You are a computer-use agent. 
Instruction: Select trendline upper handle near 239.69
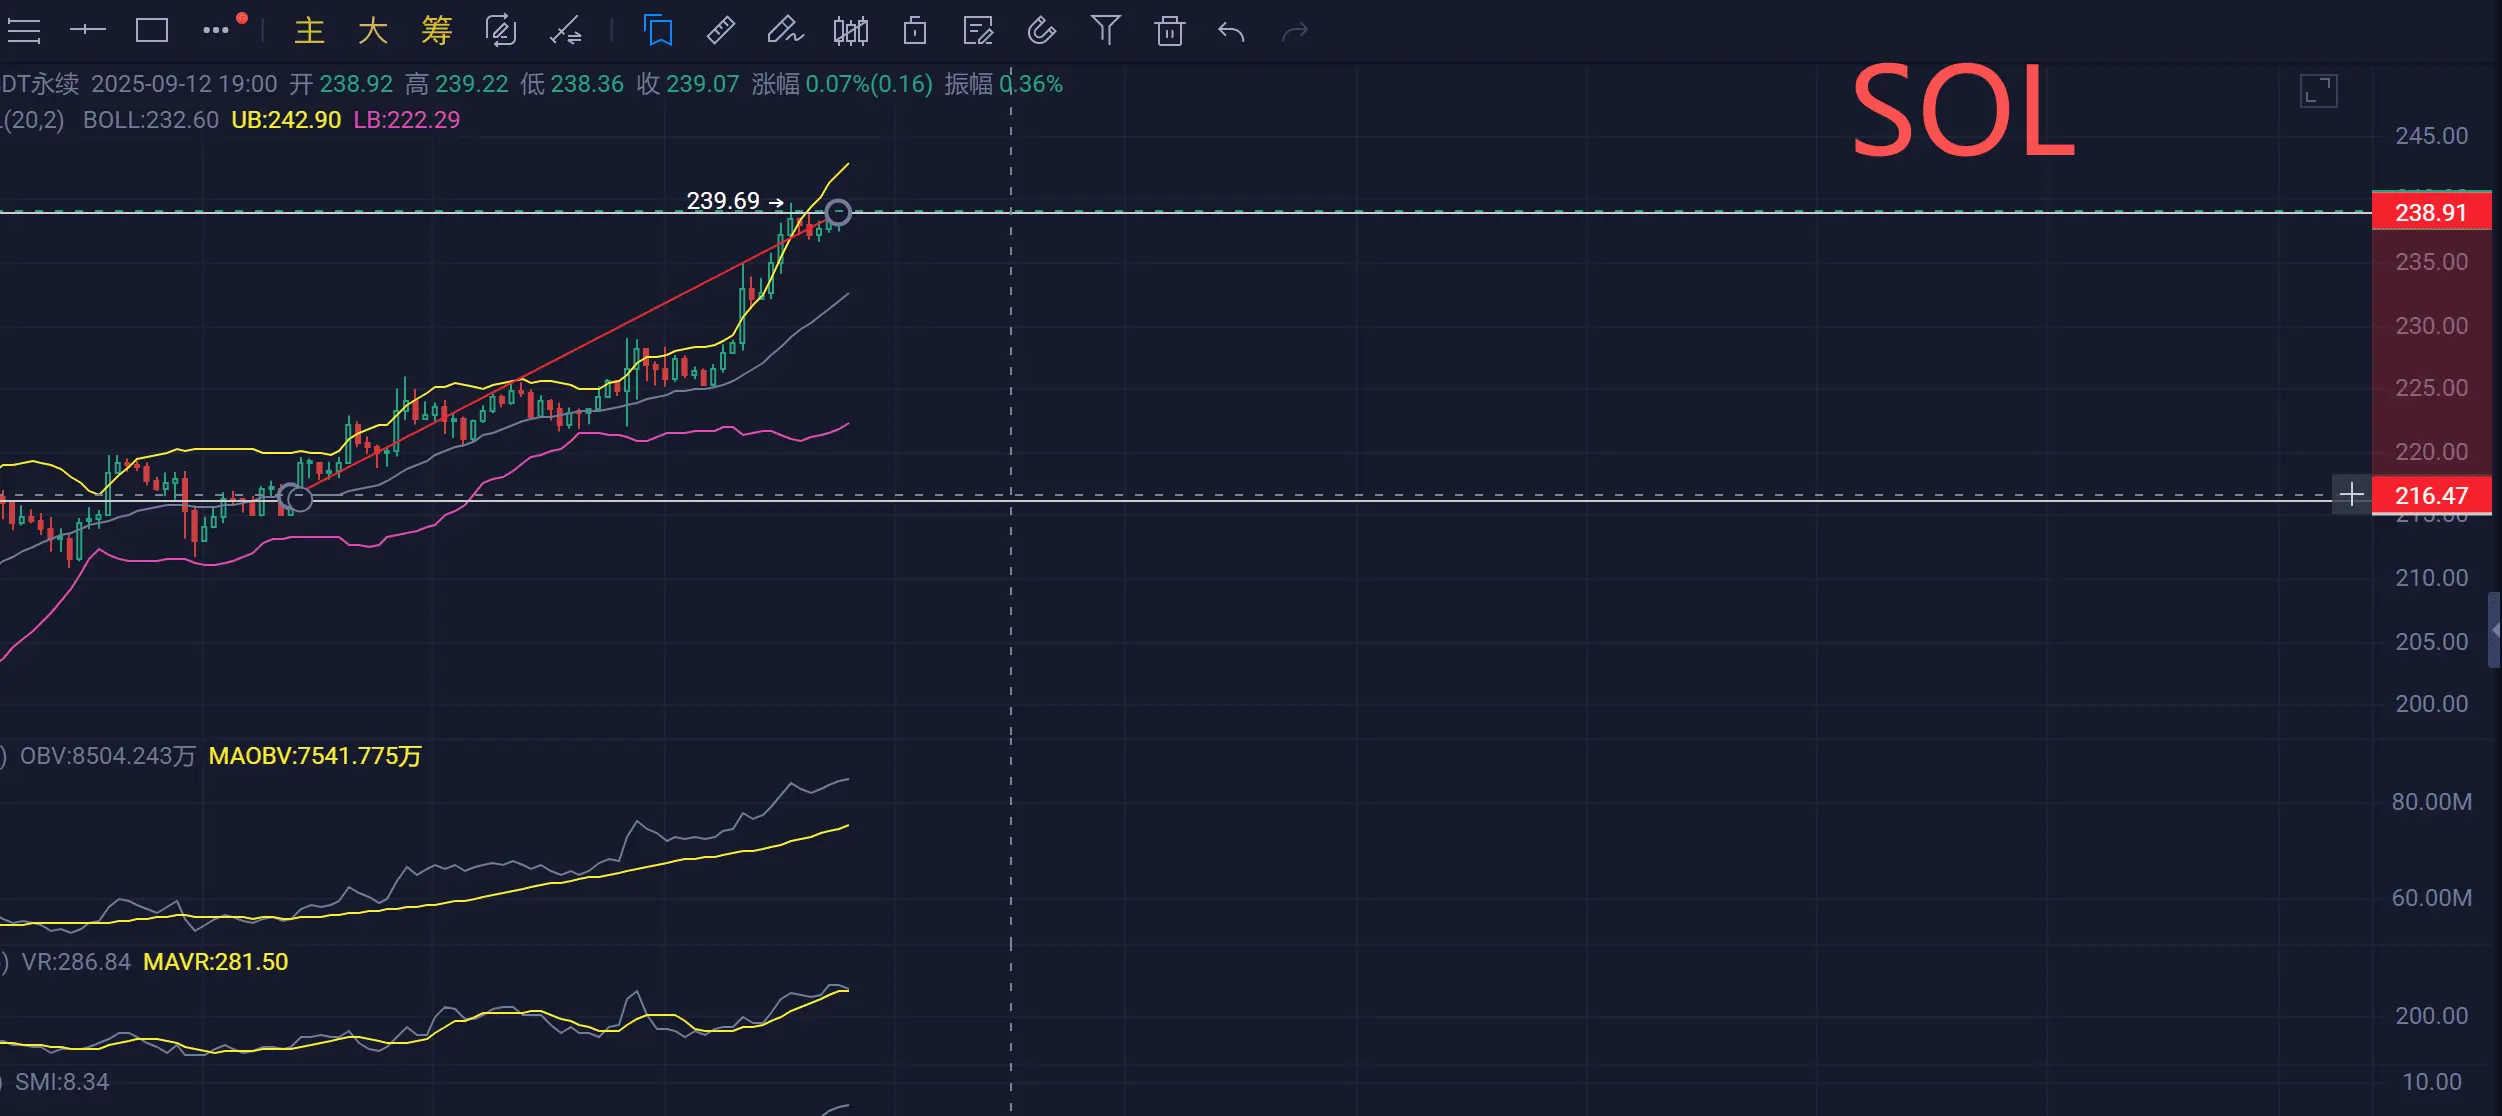coord(838,212)
